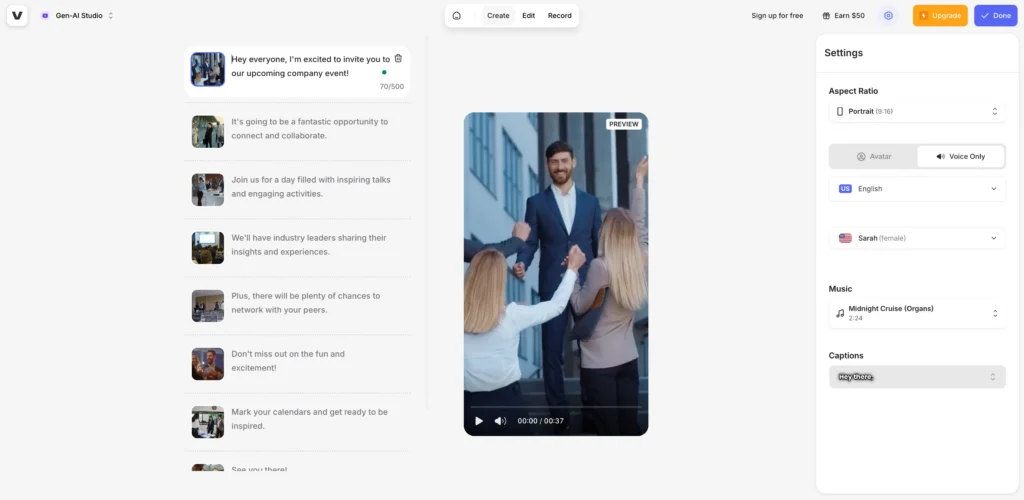Open settings gear icon in header
Screen dimensions: 1024x500
[x=888, y=16]
